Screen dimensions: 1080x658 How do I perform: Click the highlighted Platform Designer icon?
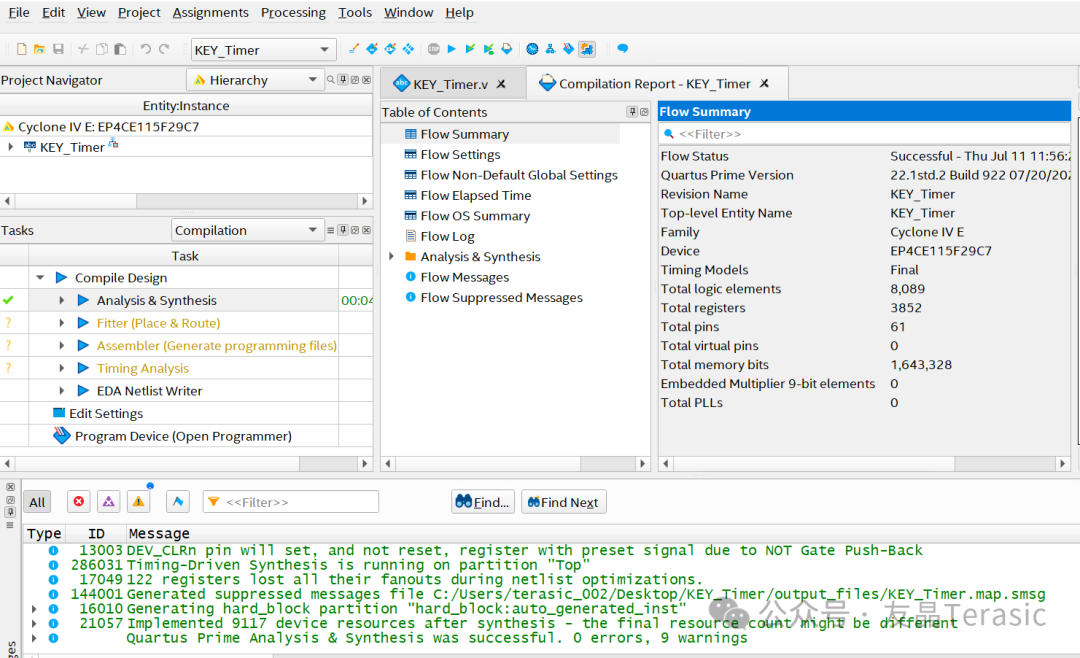coord(587,49)
